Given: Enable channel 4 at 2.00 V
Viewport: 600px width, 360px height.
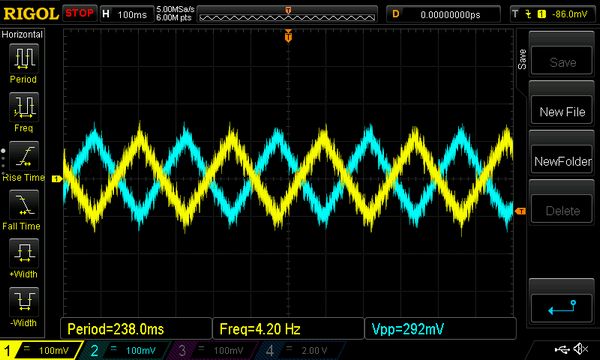Looking at the screenshot, I should [x=298, y=350].
